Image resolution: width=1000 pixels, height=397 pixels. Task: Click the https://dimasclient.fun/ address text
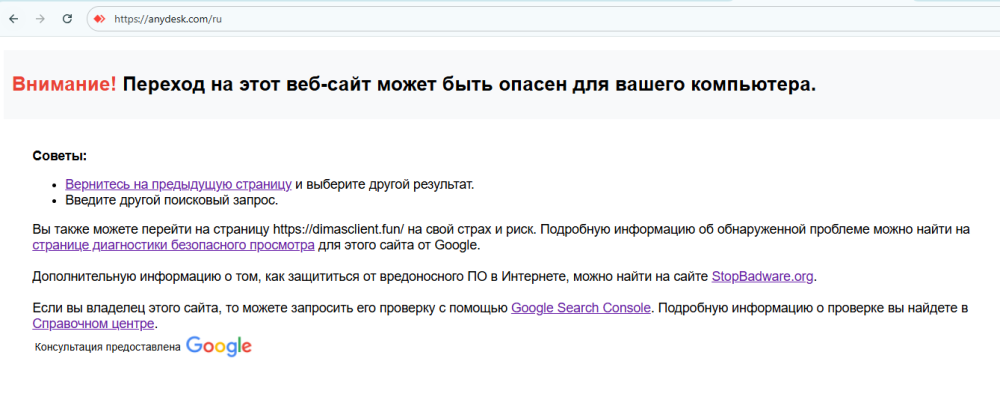pyautogui.click(x=338, y=228)
